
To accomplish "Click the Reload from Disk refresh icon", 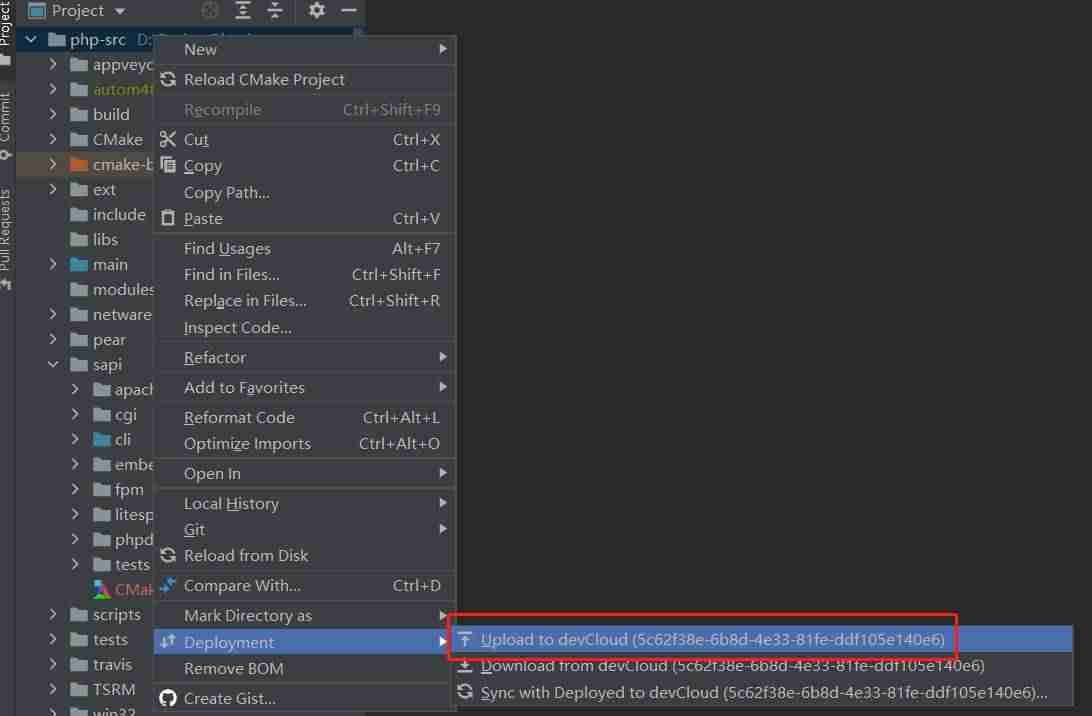I will [168, 555].
